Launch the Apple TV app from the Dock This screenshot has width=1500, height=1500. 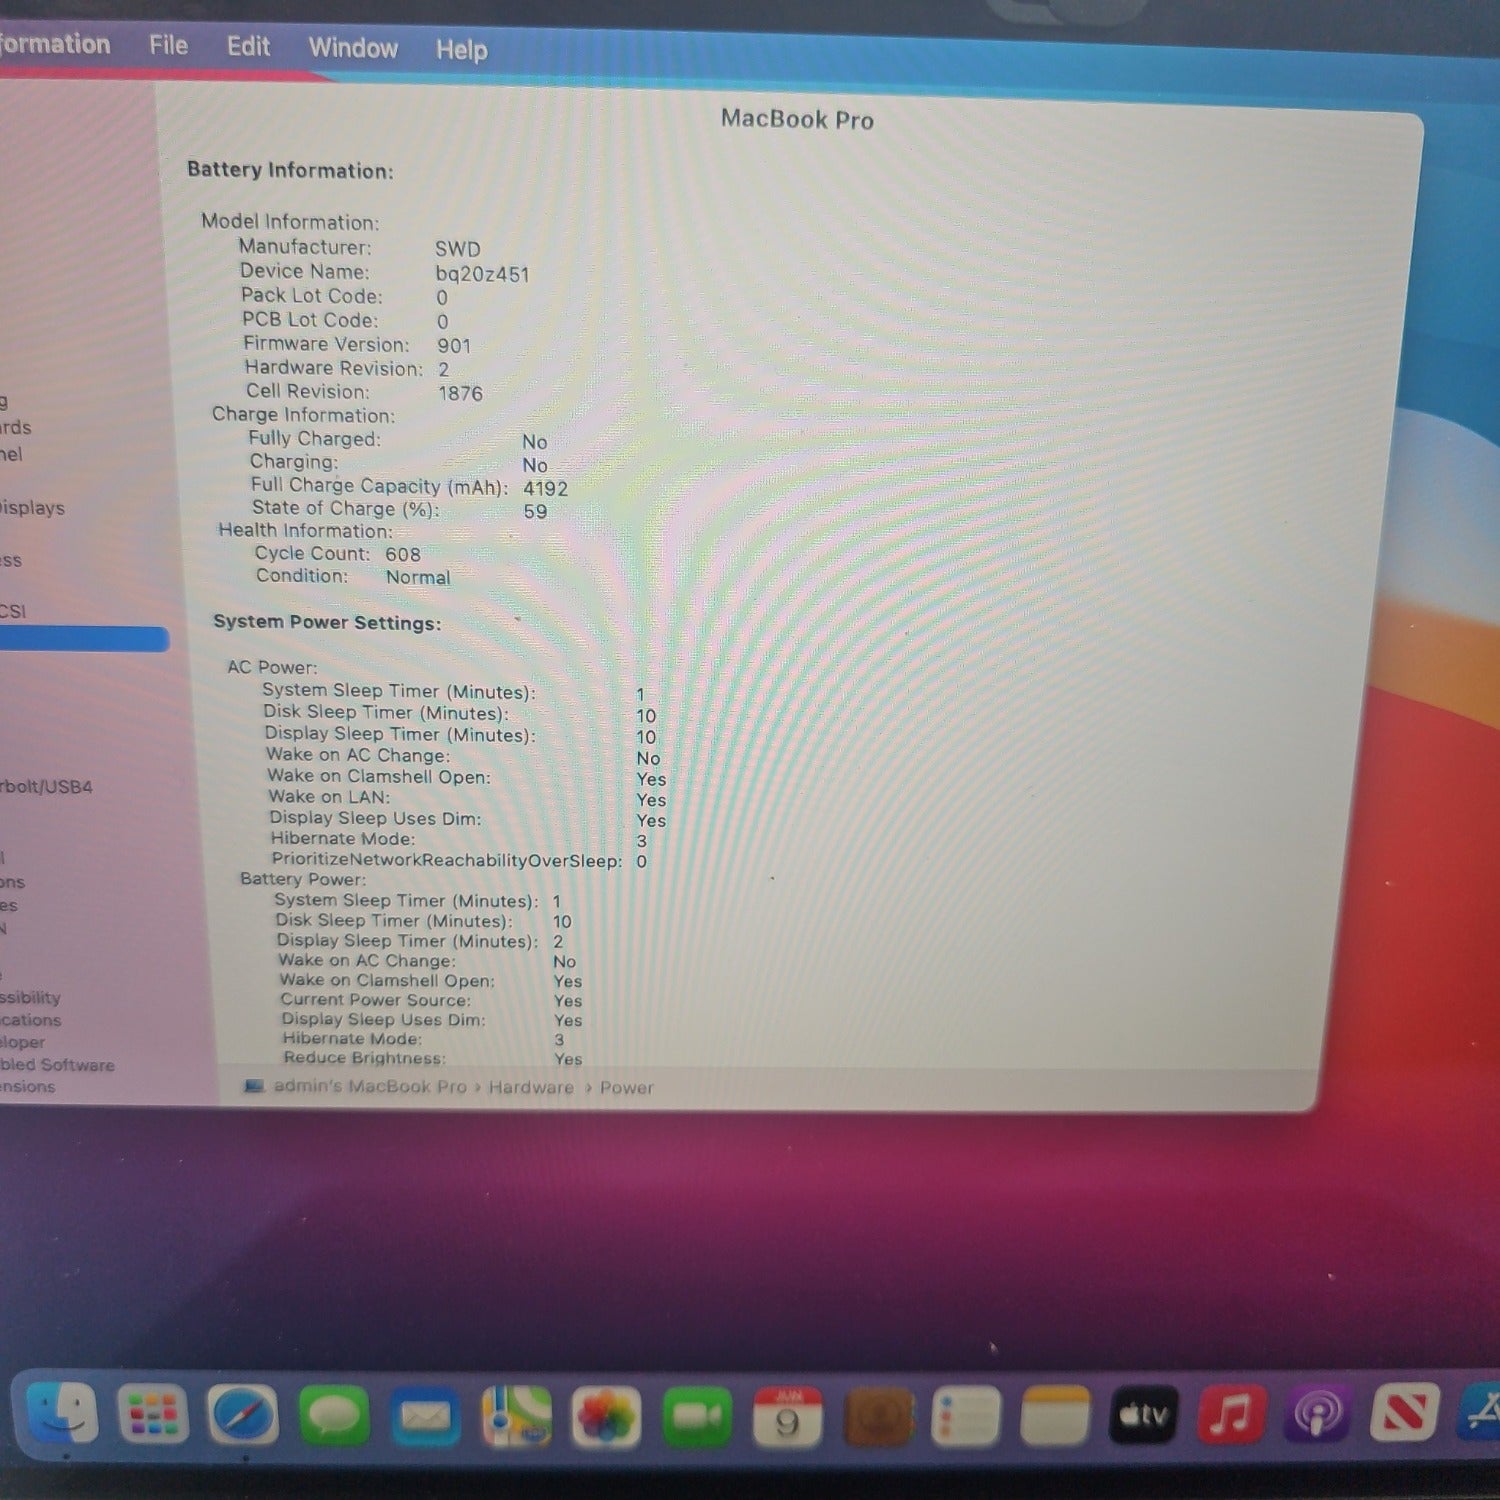tap(1143, 1416)
